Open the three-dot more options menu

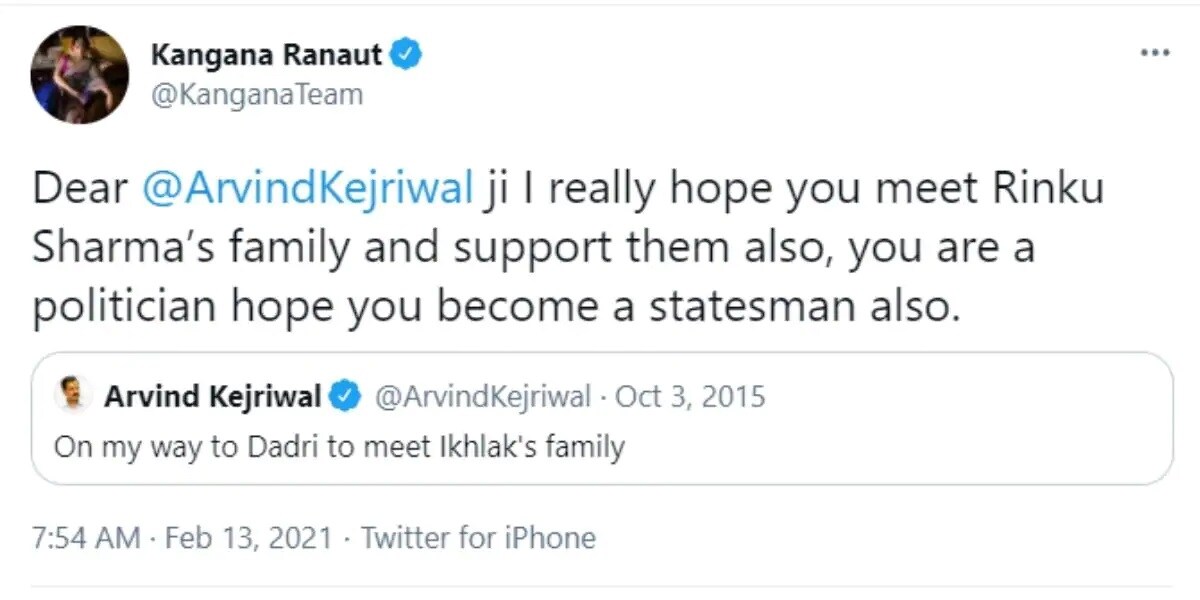click(1153, 52)
